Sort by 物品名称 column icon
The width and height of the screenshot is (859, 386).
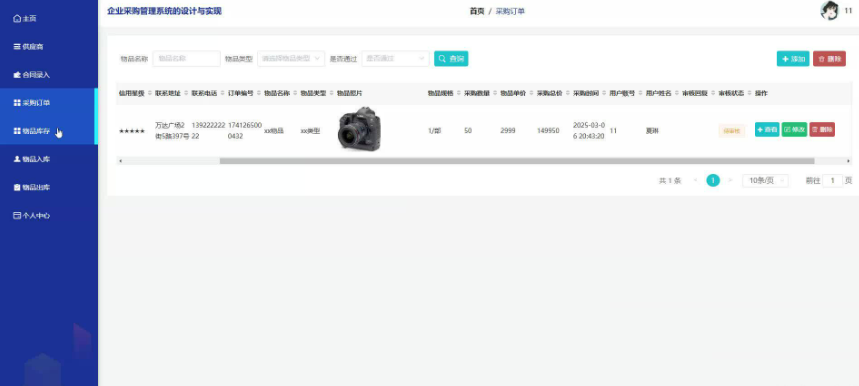point(295,93)
